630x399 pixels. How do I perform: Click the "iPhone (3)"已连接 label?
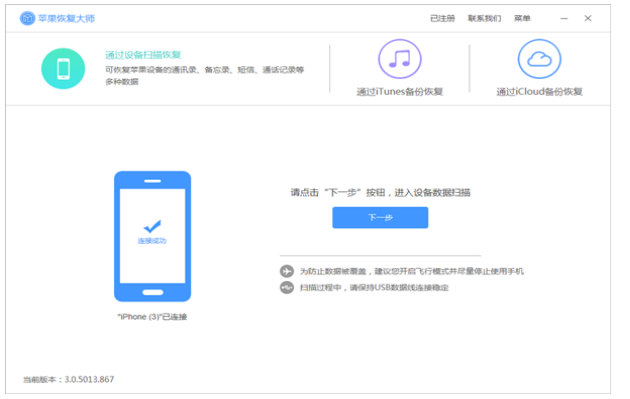pyautogui.click(x=152, y=317)
